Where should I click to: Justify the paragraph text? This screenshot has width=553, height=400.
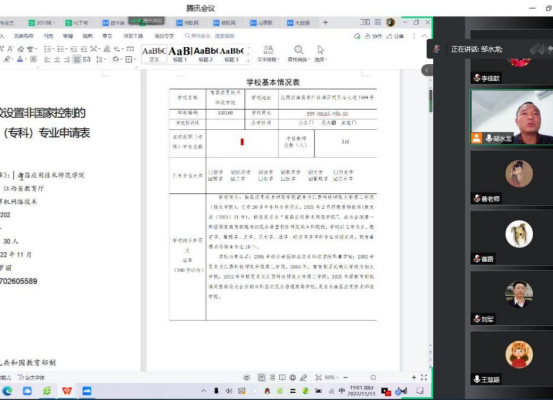[x=77, y=59]
